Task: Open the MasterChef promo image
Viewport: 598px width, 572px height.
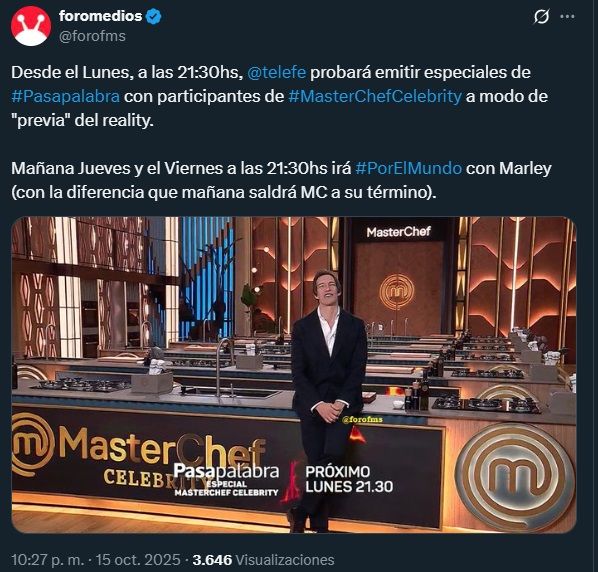Action: click(294, 375)
